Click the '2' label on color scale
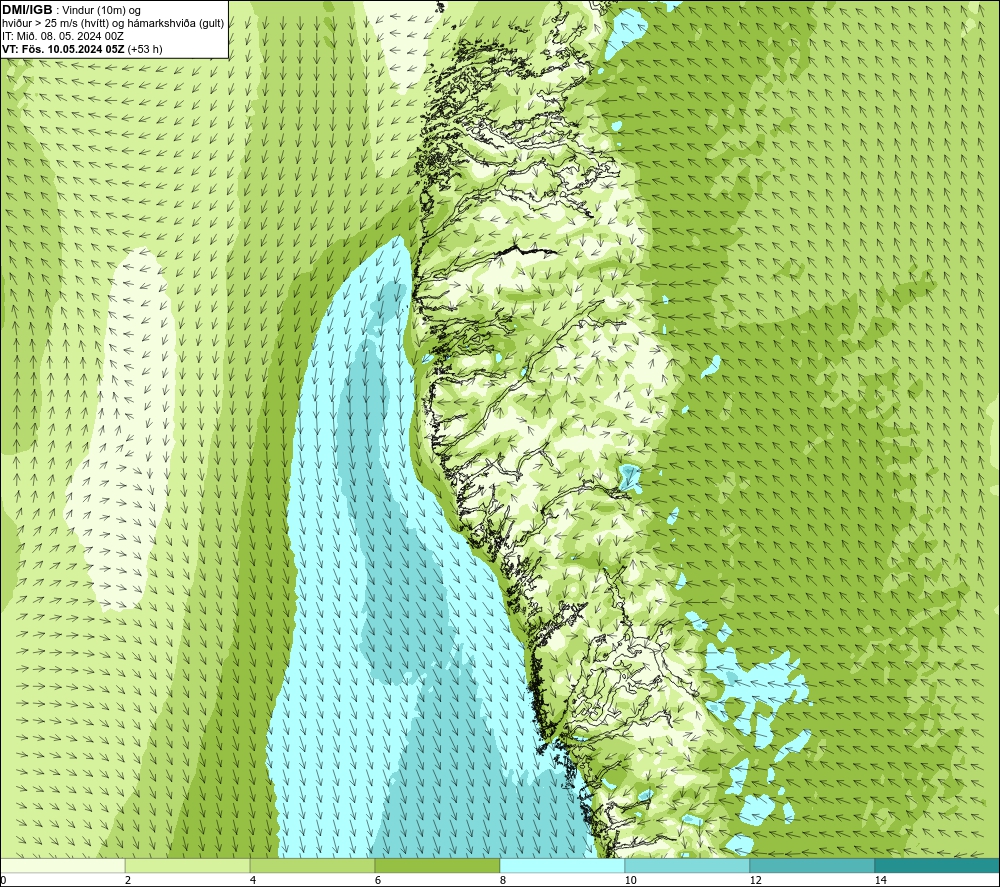 [x=128, y=880]
